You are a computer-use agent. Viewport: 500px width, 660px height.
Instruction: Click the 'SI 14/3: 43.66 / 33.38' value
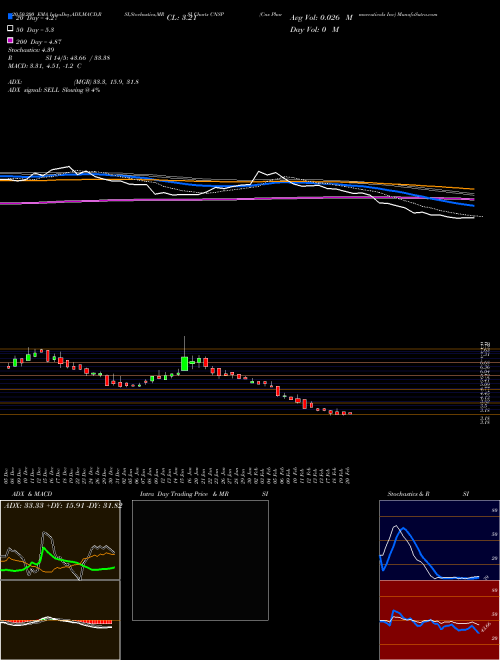click(x=78, y=58)
